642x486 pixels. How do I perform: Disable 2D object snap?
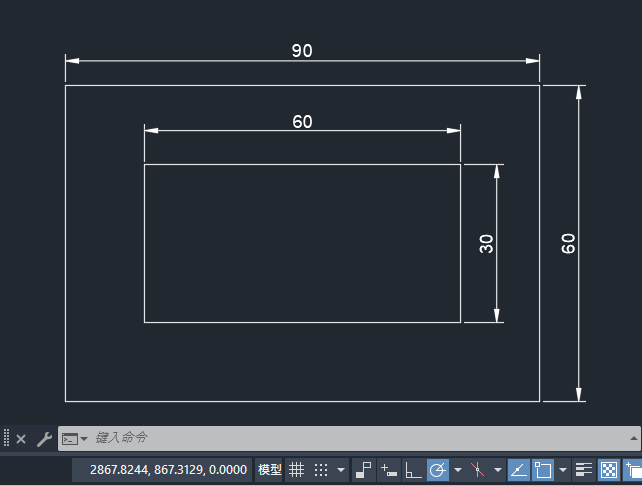tap(543, 470)
